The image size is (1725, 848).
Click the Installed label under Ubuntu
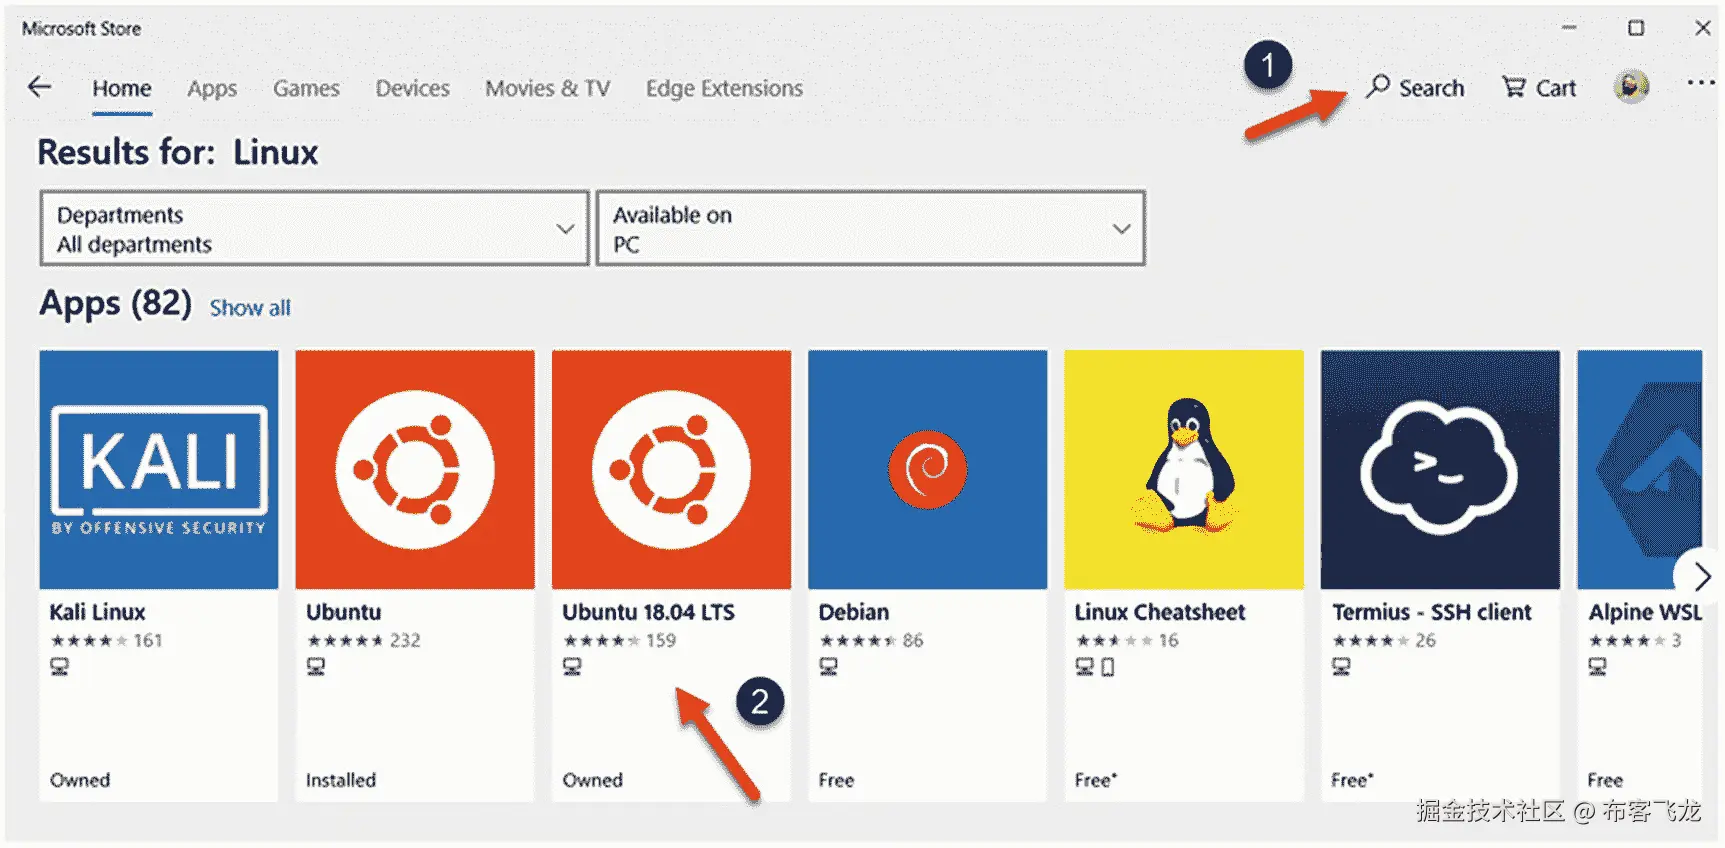click(x=341, y=780)
